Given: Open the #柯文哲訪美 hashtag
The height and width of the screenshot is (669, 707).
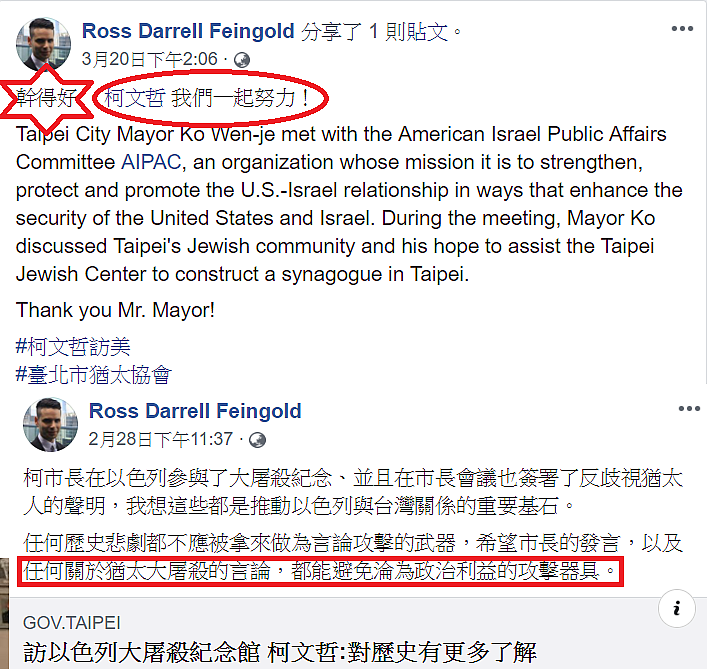Looking at the screenshot, I should (73, 347).
